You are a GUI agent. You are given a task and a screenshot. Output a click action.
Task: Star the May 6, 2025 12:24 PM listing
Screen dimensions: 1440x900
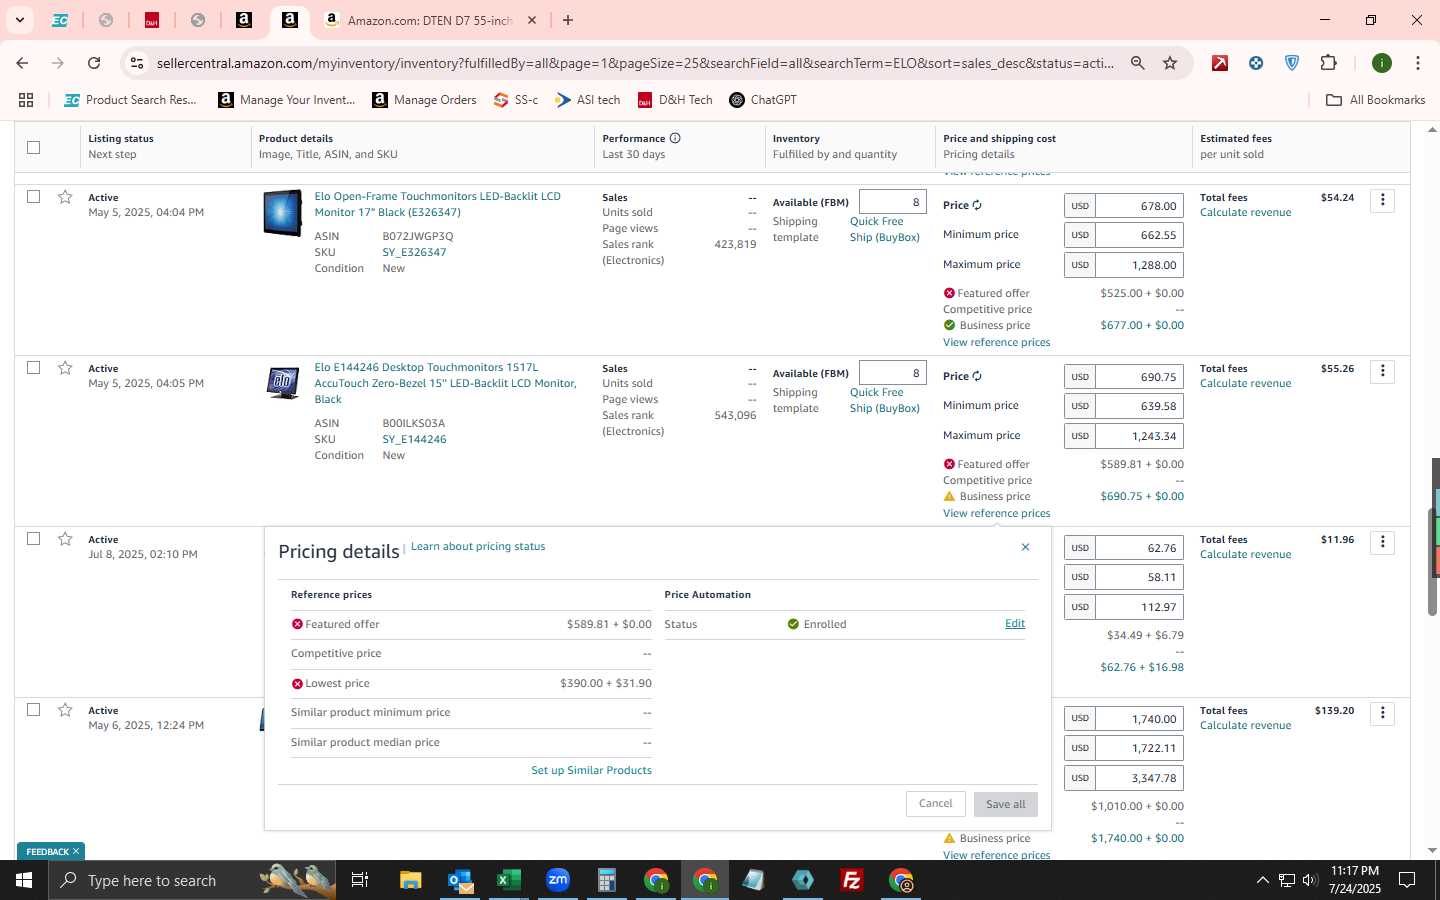click(65, 710)
